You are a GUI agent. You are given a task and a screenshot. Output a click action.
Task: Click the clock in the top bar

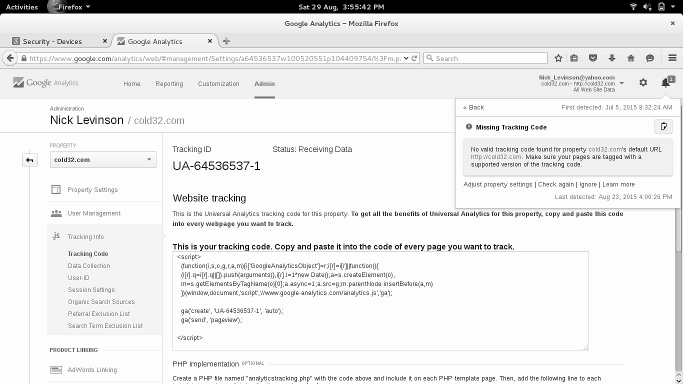click(341, 7)
